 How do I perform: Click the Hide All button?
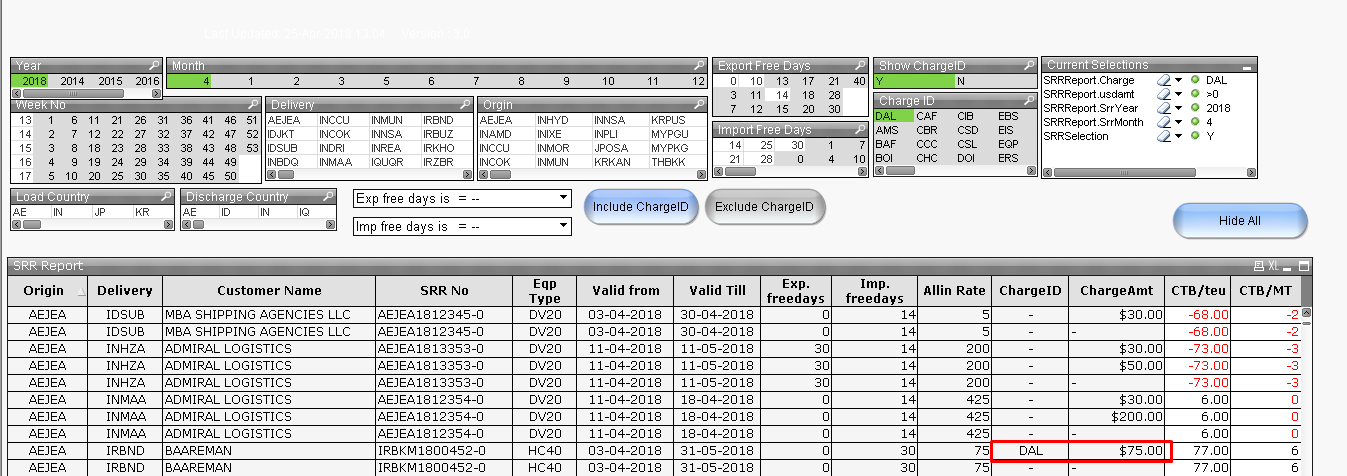tap(1240, 221)
